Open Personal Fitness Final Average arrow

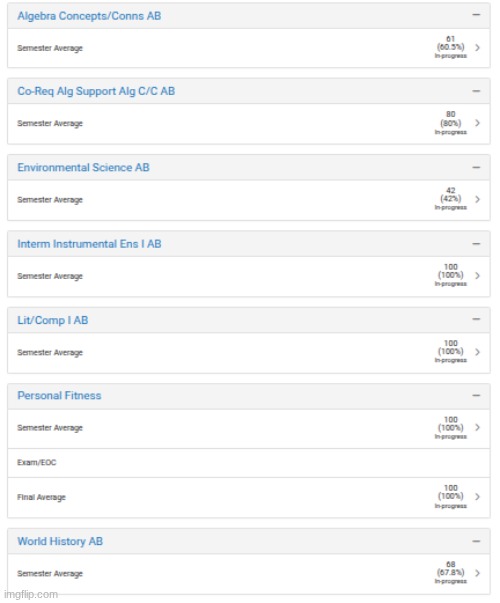pos(477,496)
